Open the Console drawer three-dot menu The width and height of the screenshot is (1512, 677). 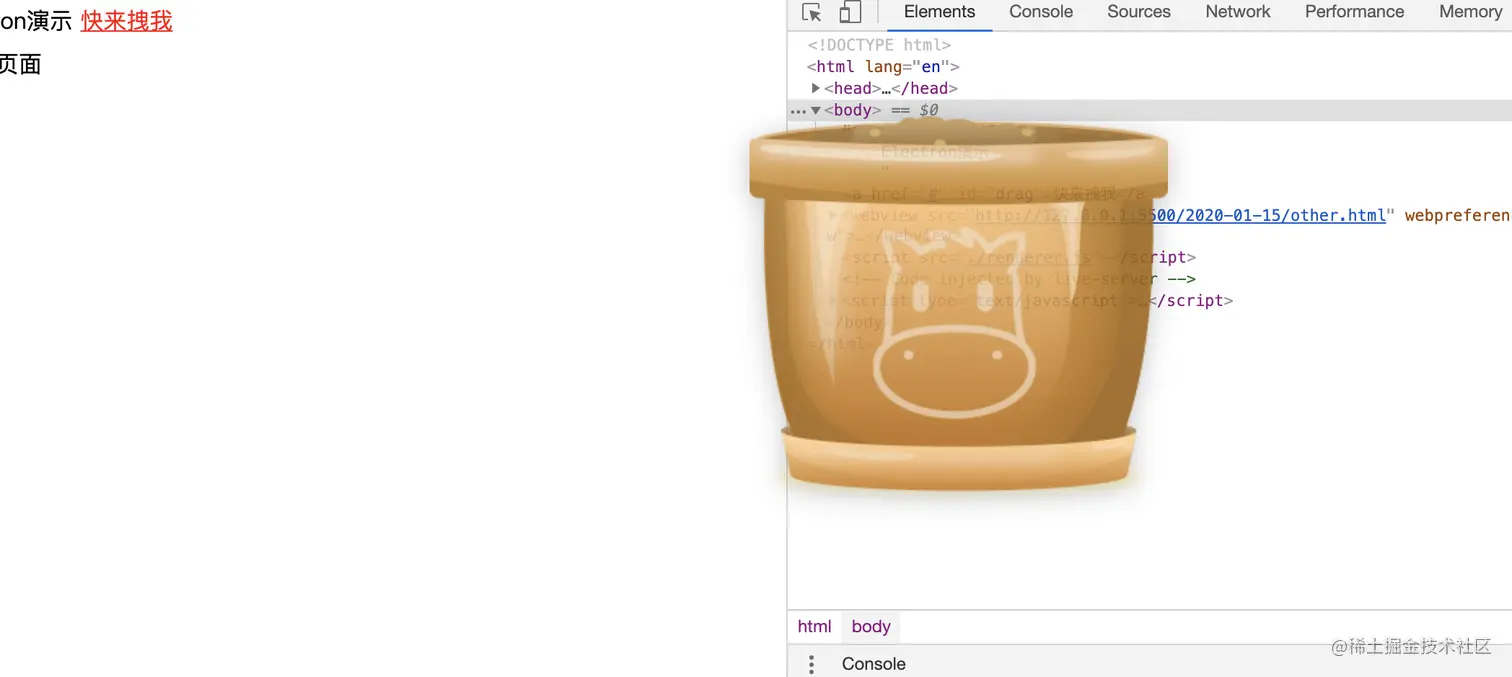[811, 664]
